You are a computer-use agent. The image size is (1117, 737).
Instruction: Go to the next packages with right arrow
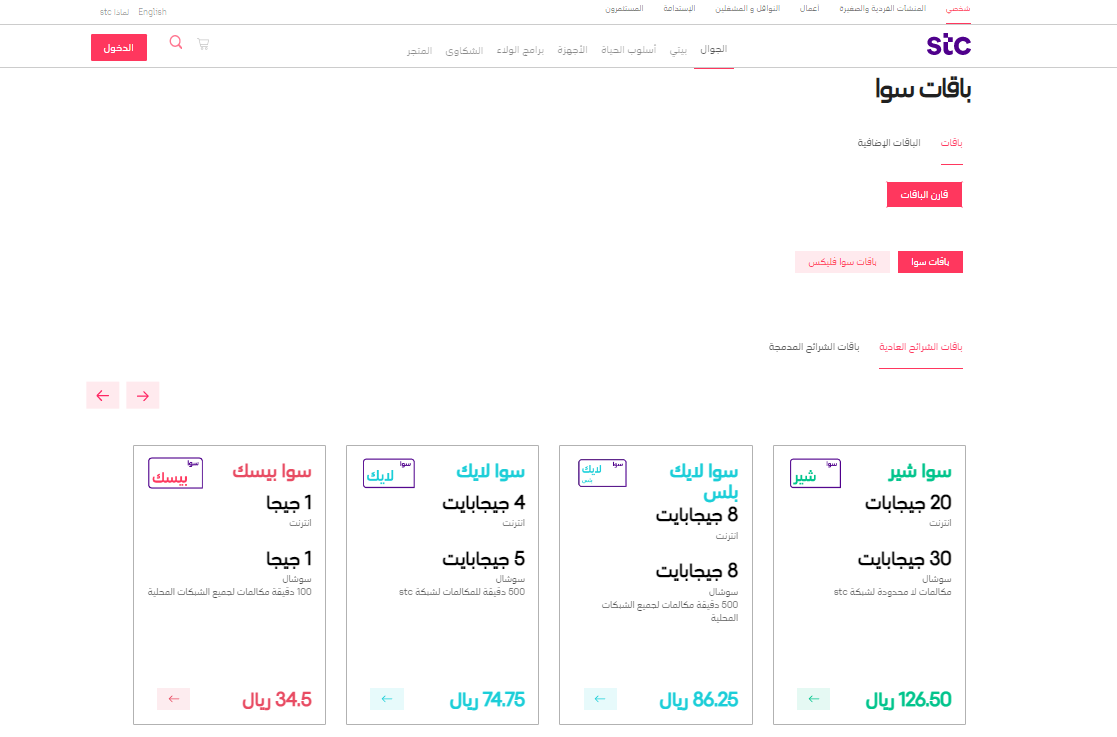142,395
